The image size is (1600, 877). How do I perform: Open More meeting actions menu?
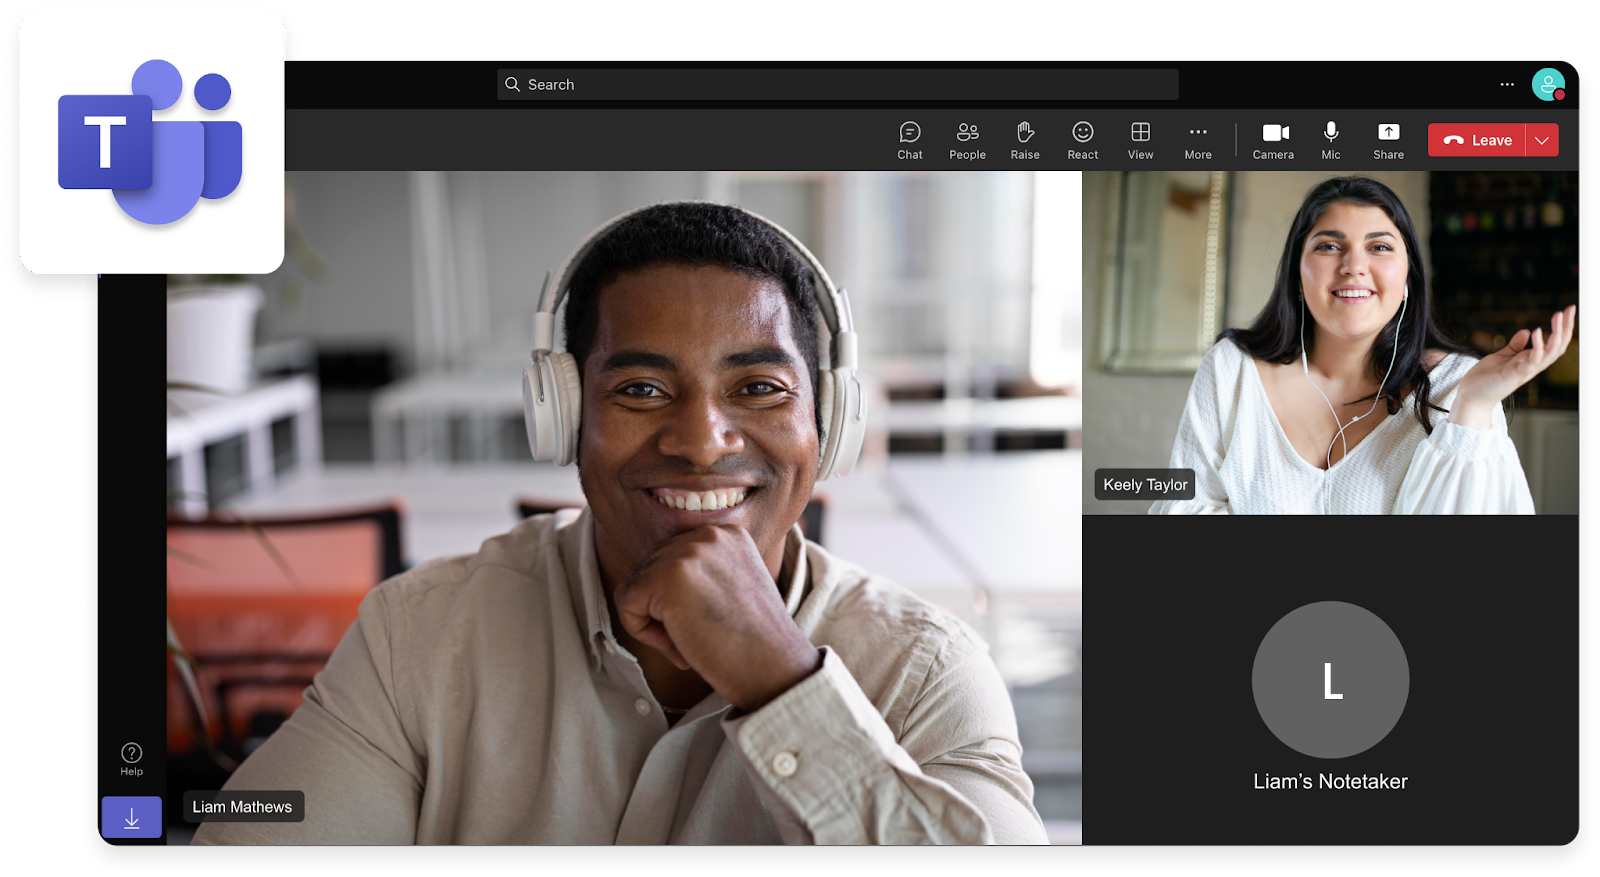(1198, 140)
